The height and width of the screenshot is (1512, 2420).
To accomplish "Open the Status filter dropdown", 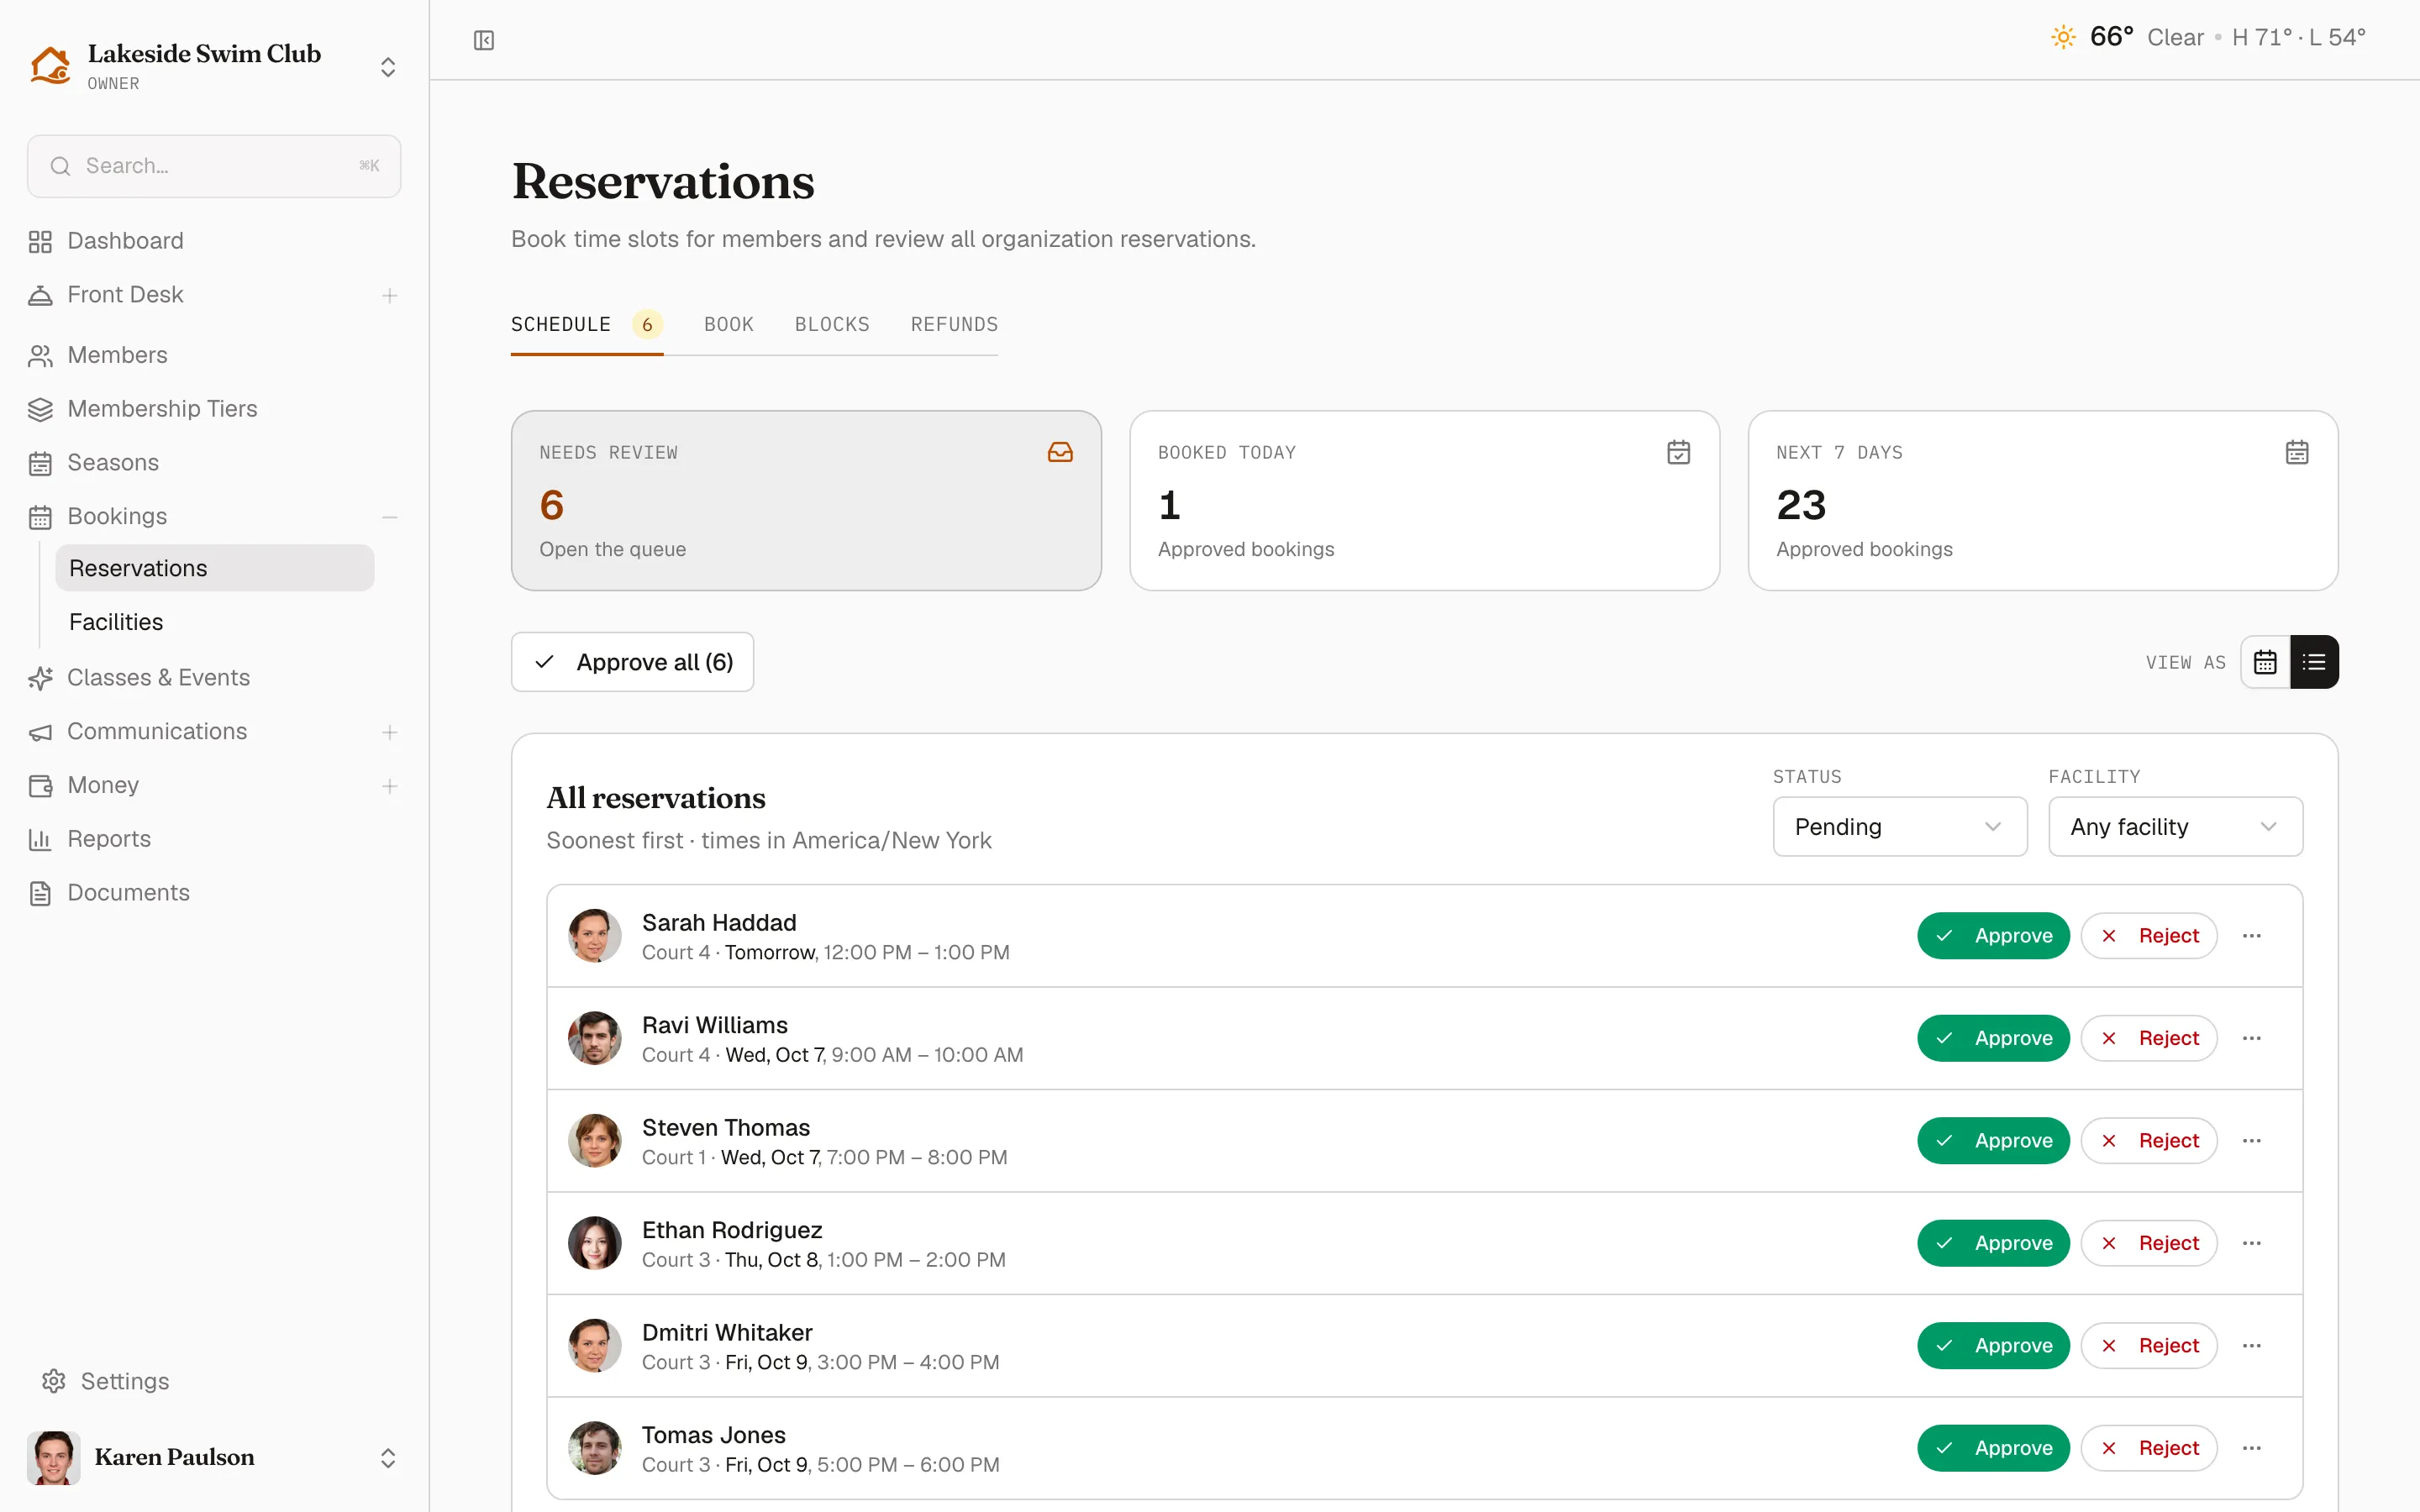I will click(x=1900, y=827).
